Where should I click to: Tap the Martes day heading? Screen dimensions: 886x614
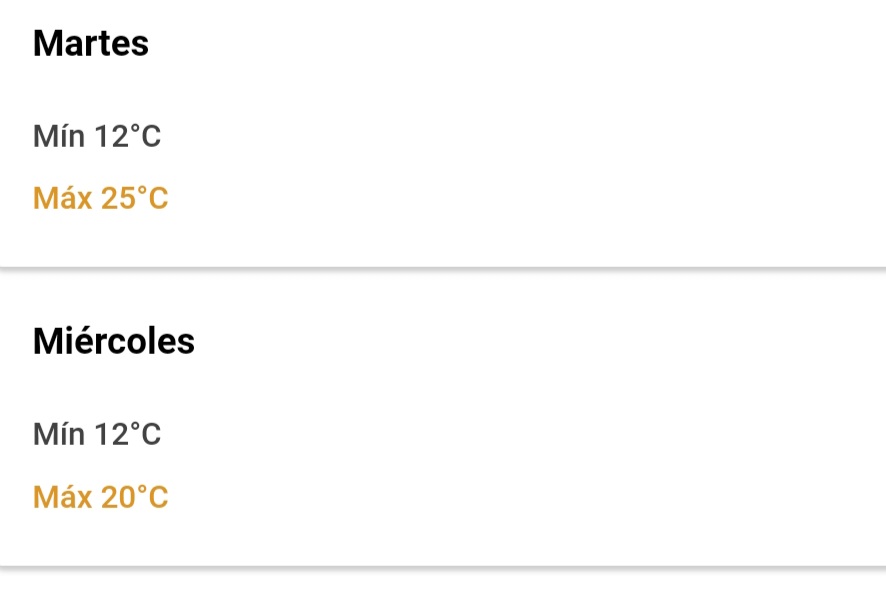(x=91, y=43)
